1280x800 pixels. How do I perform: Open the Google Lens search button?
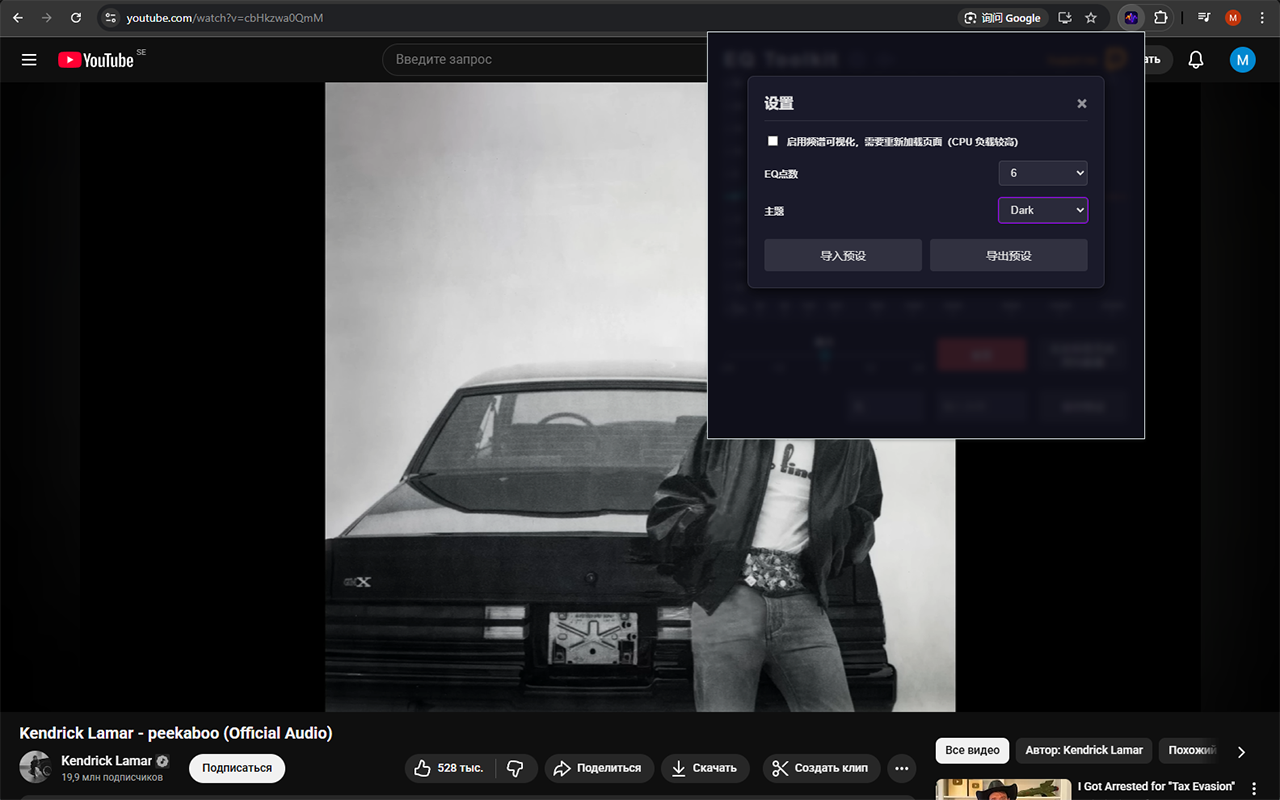click(x=1002, y=18)
